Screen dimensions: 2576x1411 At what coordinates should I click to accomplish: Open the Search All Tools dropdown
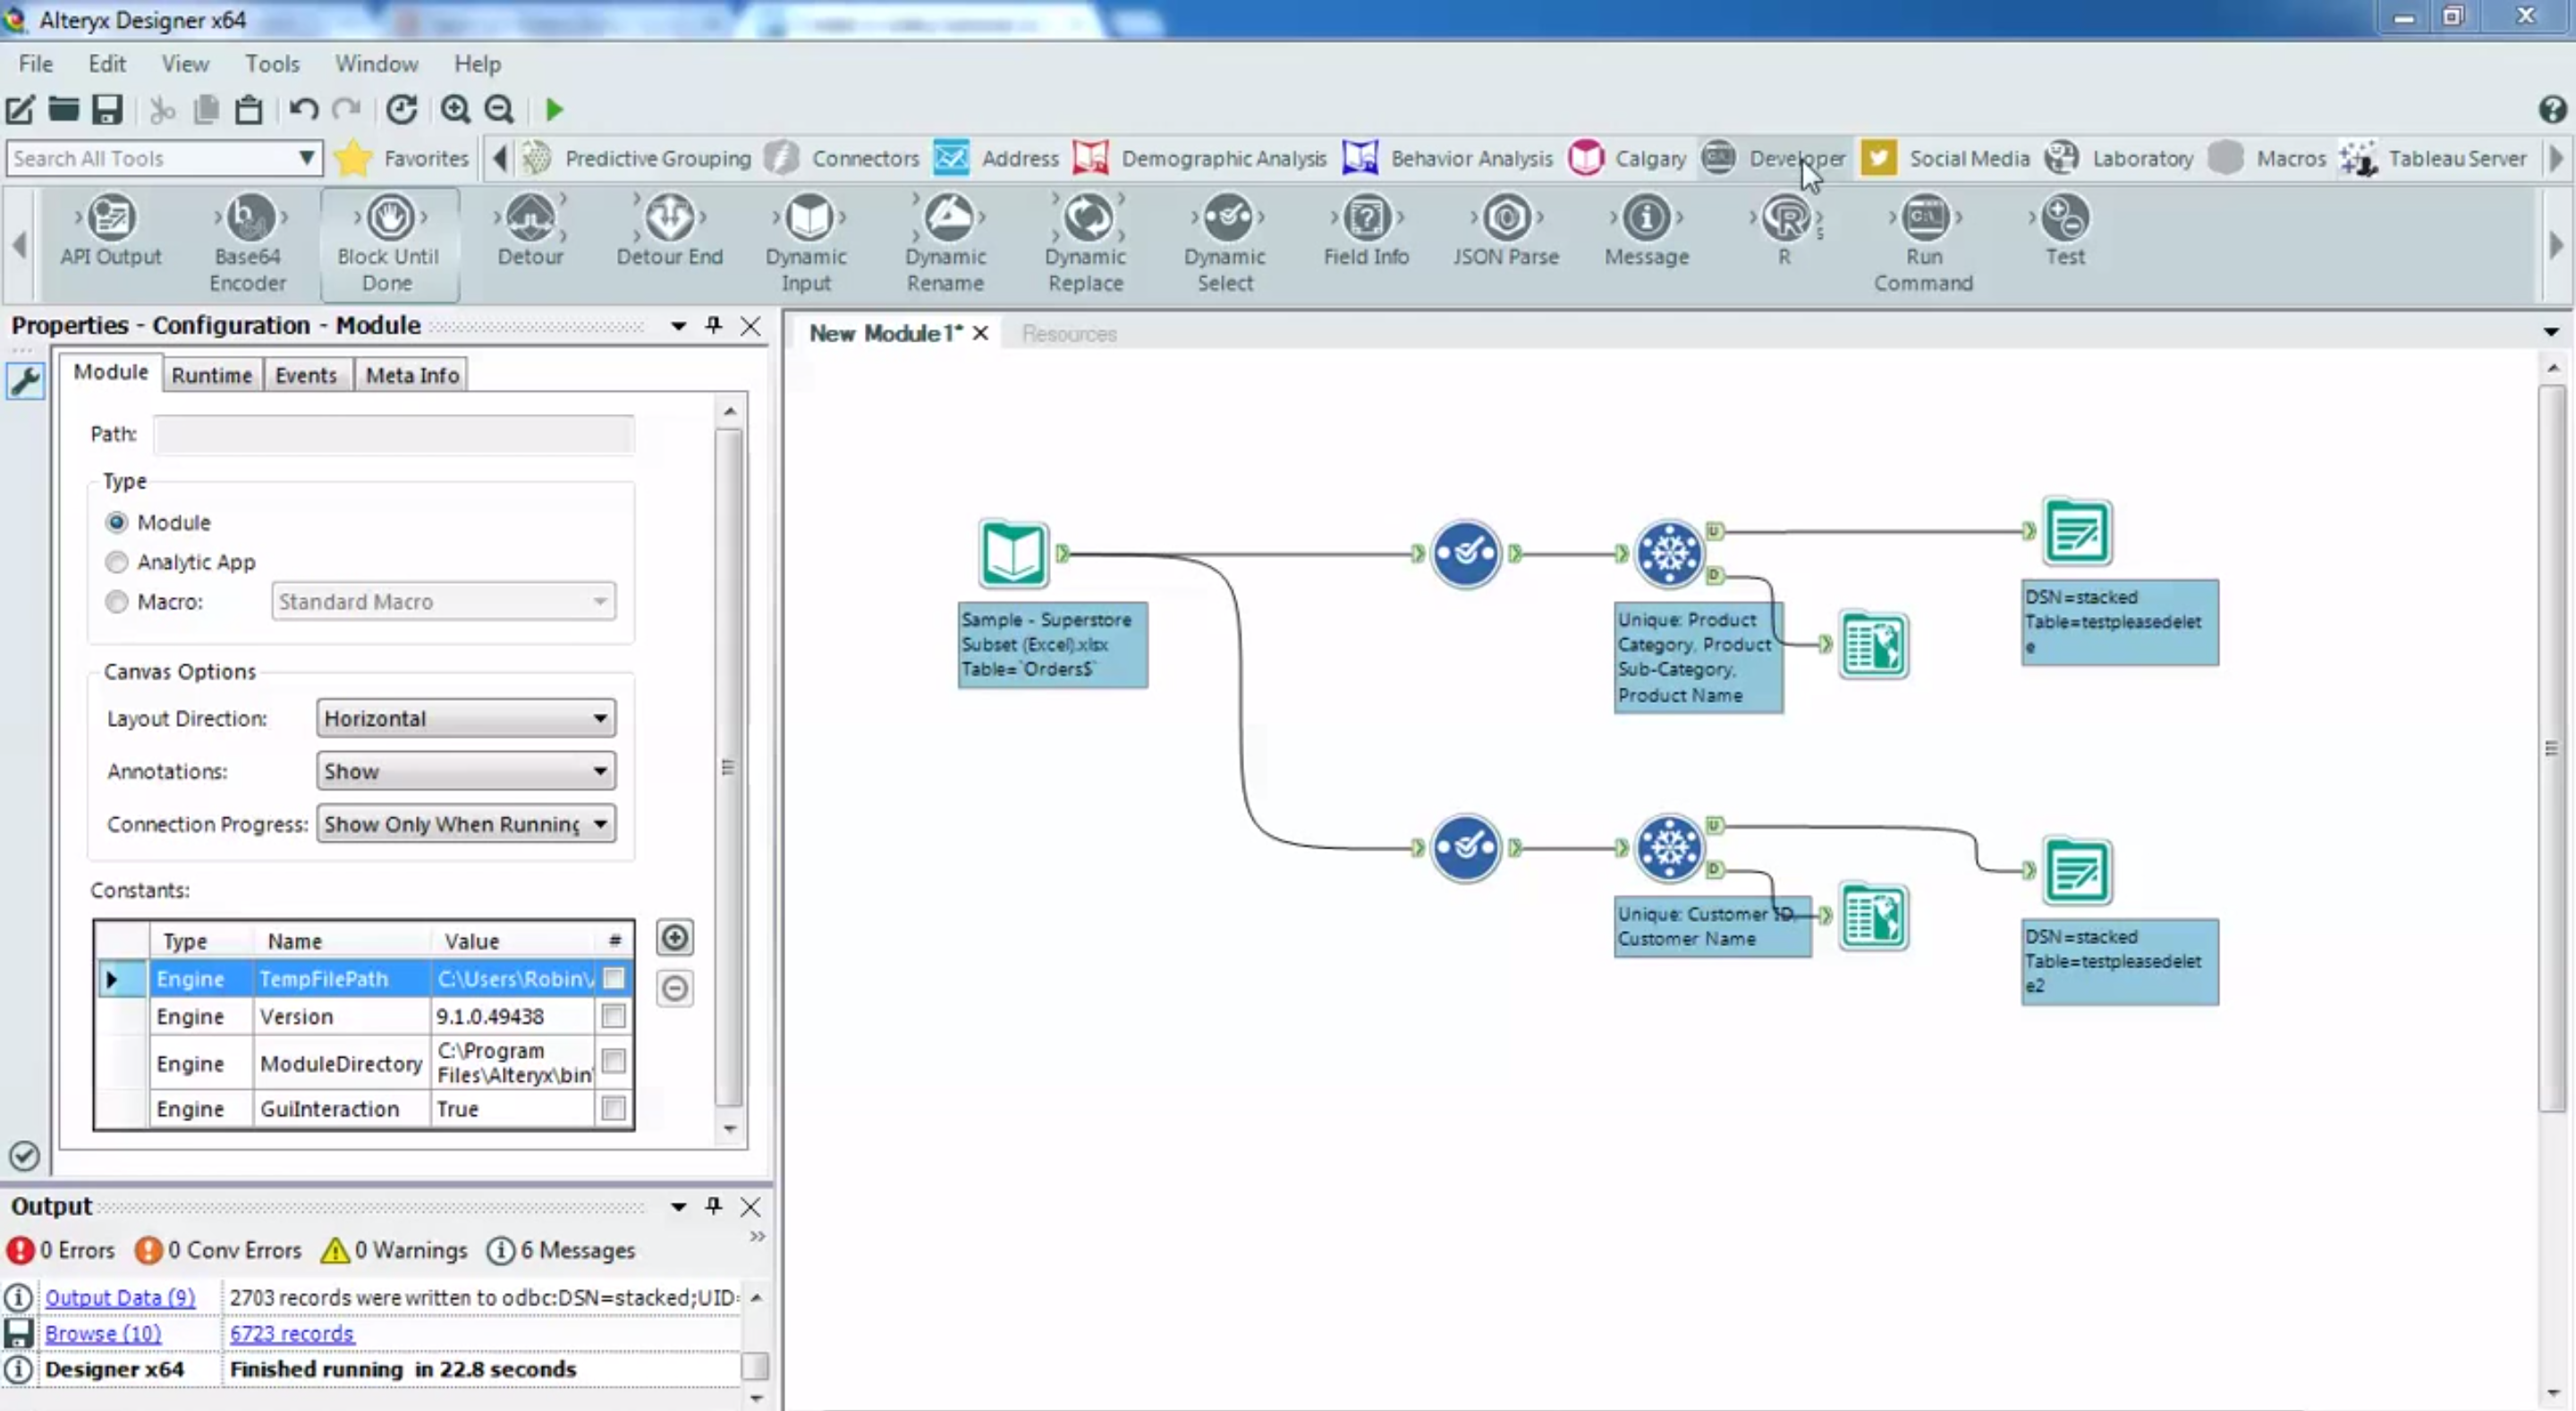[x=305, y=158]
